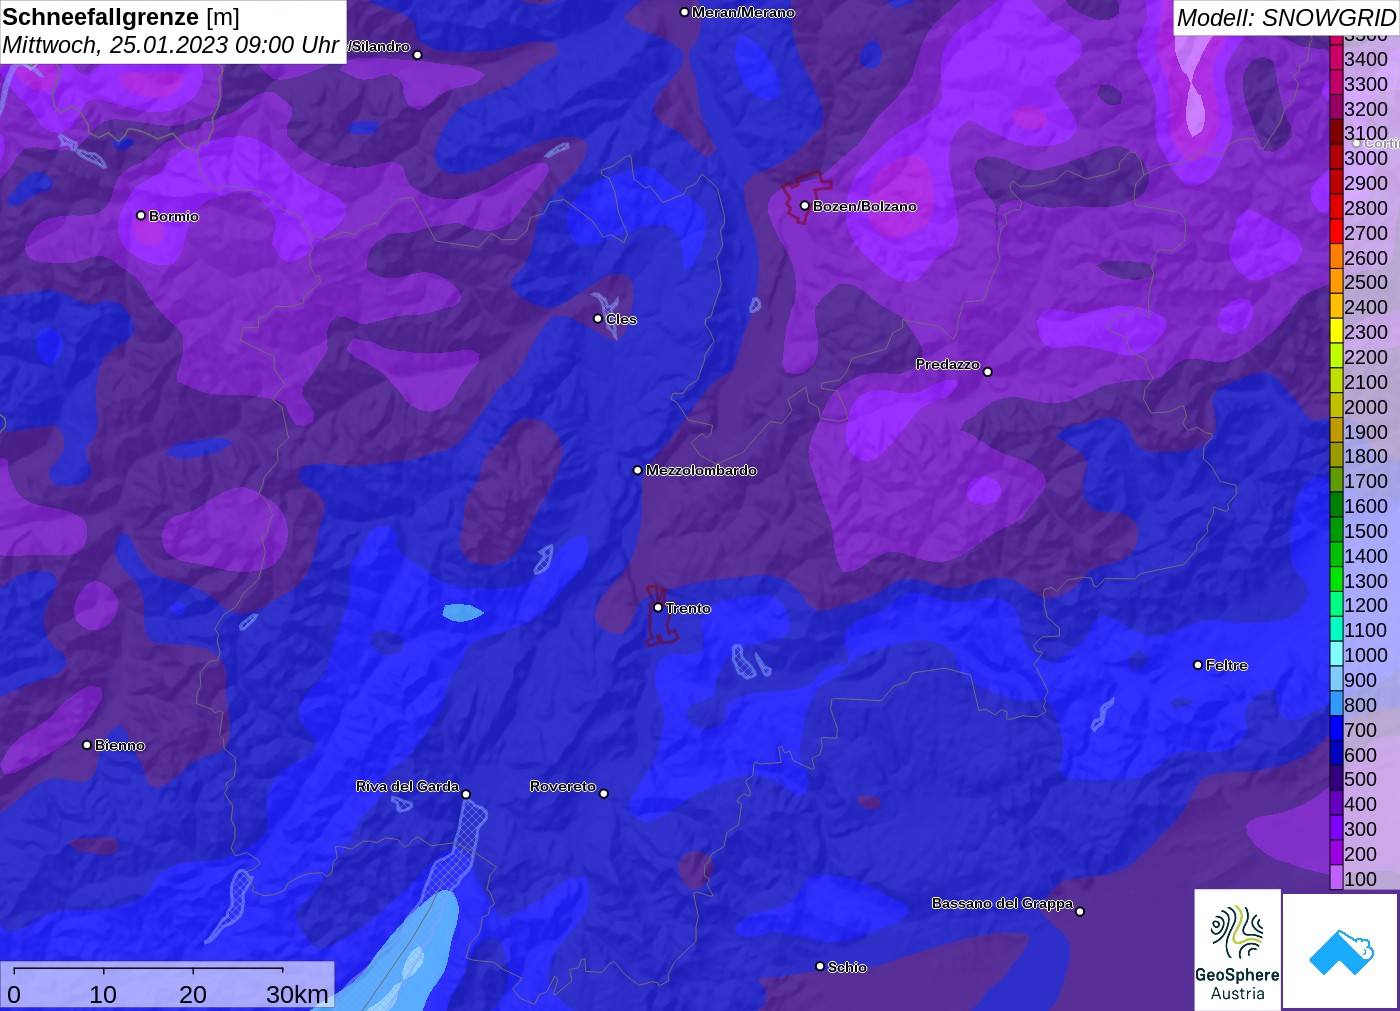Click the blue cloud house logo
Viewport: 1400px width, 1011px height.
pyautogui.click(x=1341, y=952)
